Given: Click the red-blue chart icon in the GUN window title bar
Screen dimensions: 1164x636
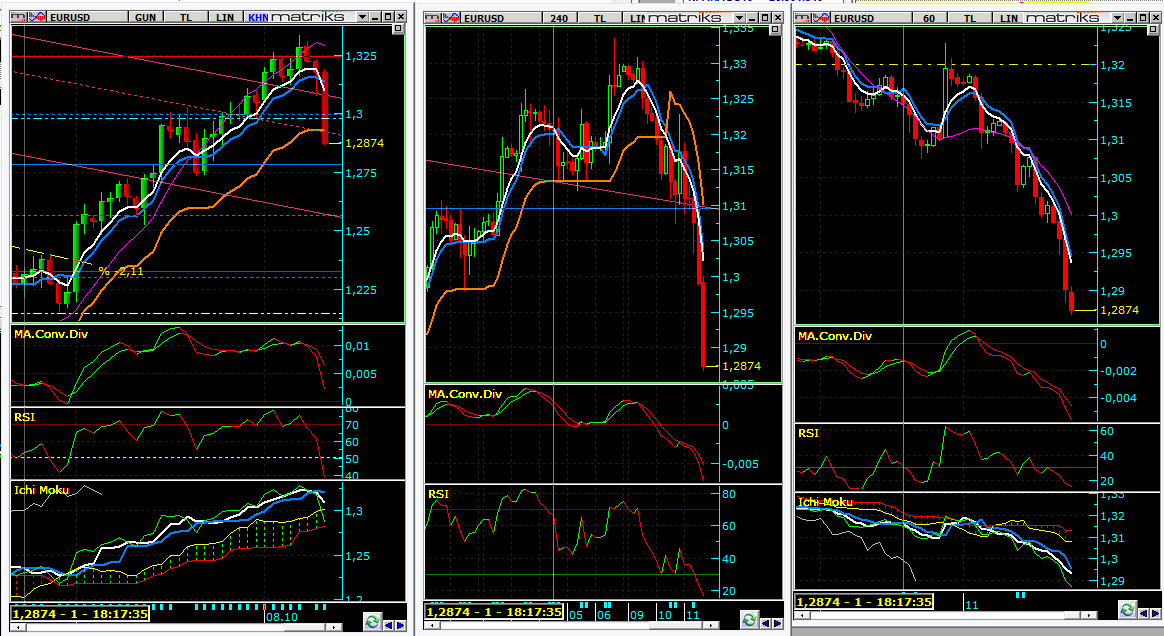Looking at the screenshot, I should click(x=37, y=17).
